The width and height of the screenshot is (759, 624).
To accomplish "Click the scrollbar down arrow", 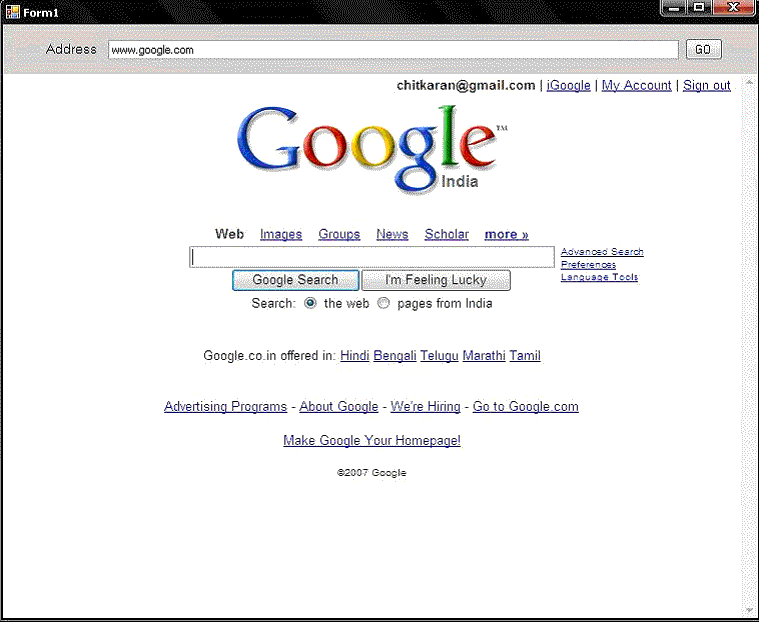I will [749, 610].
